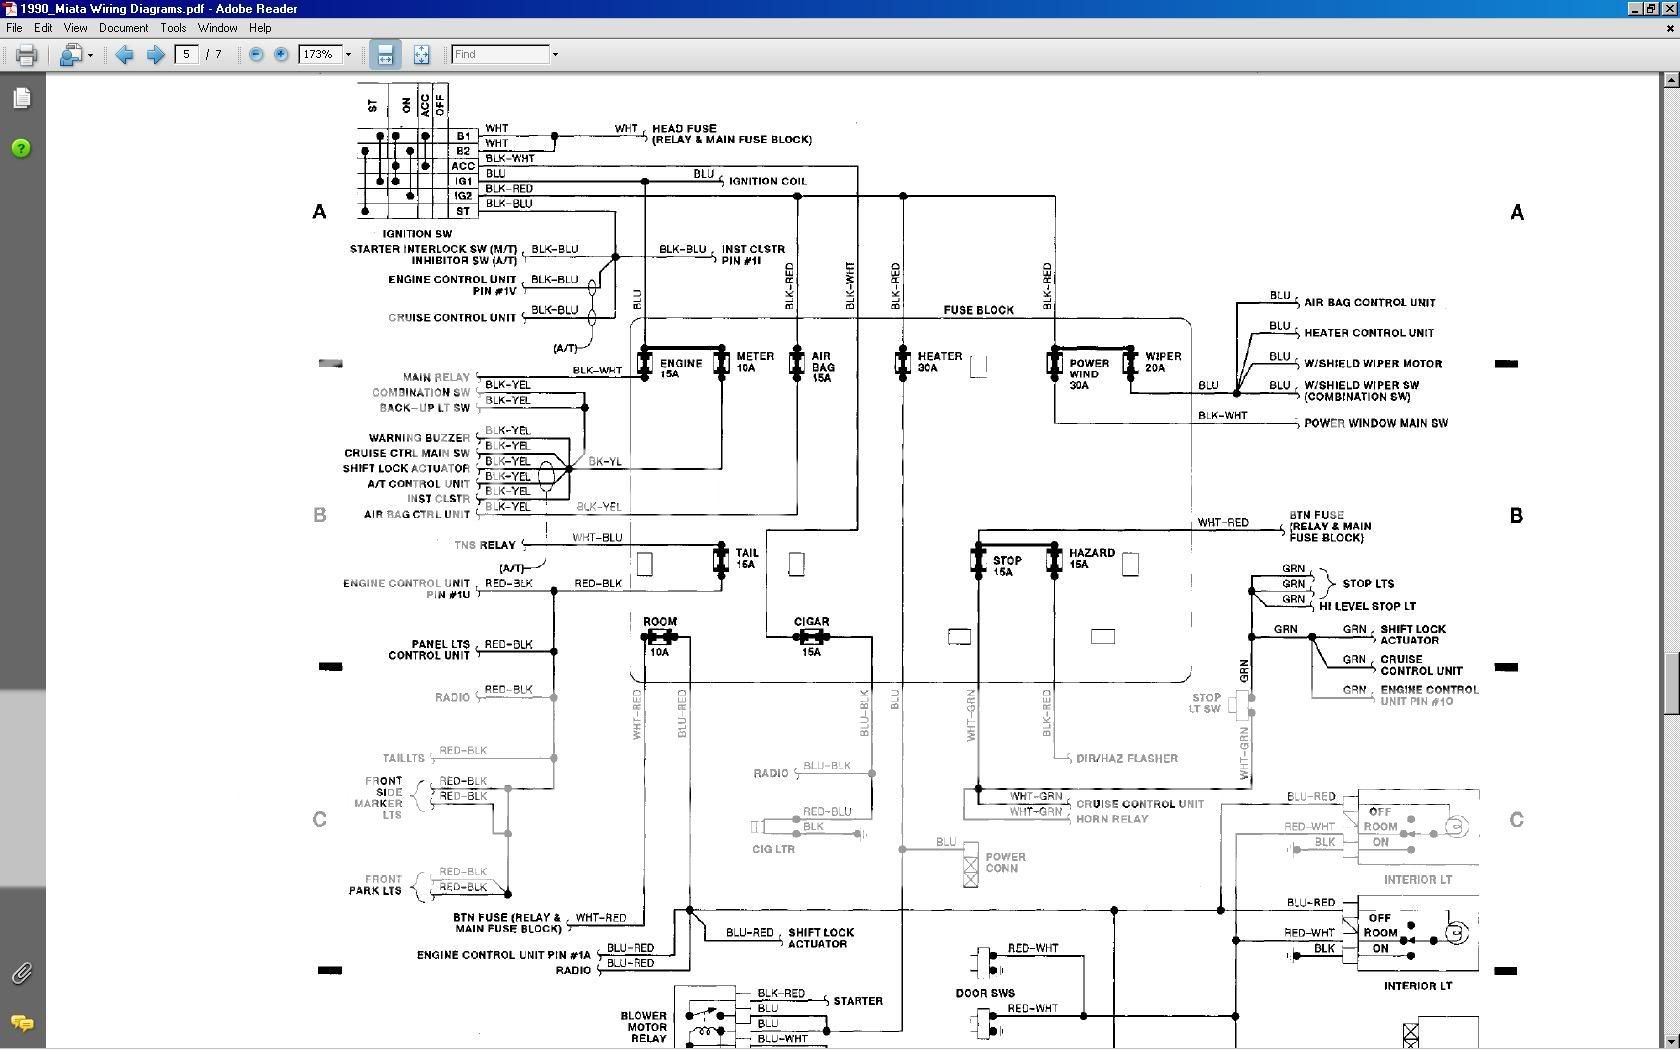Click the 'CIGAR 15A' fuse label
The width and height of the screenshot is (1680, 1050).
point(812,637)
